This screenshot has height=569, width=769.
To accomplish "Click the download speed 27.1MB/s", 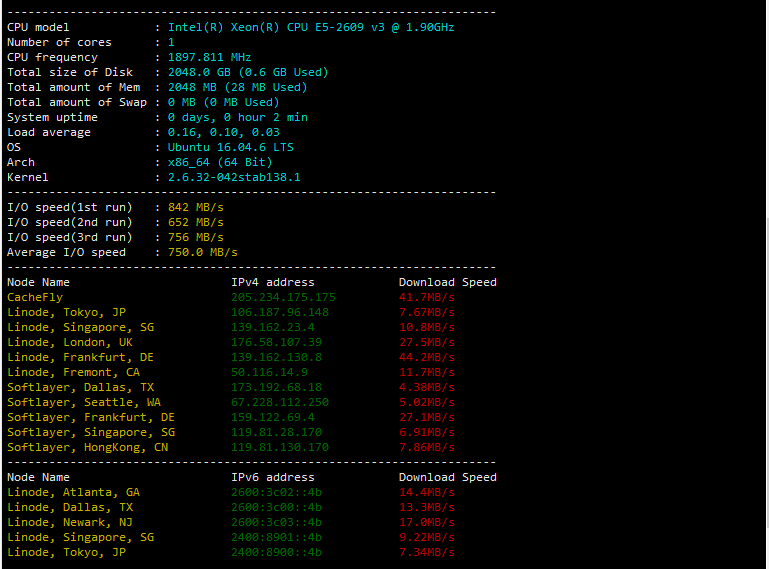I will (427, 417).
